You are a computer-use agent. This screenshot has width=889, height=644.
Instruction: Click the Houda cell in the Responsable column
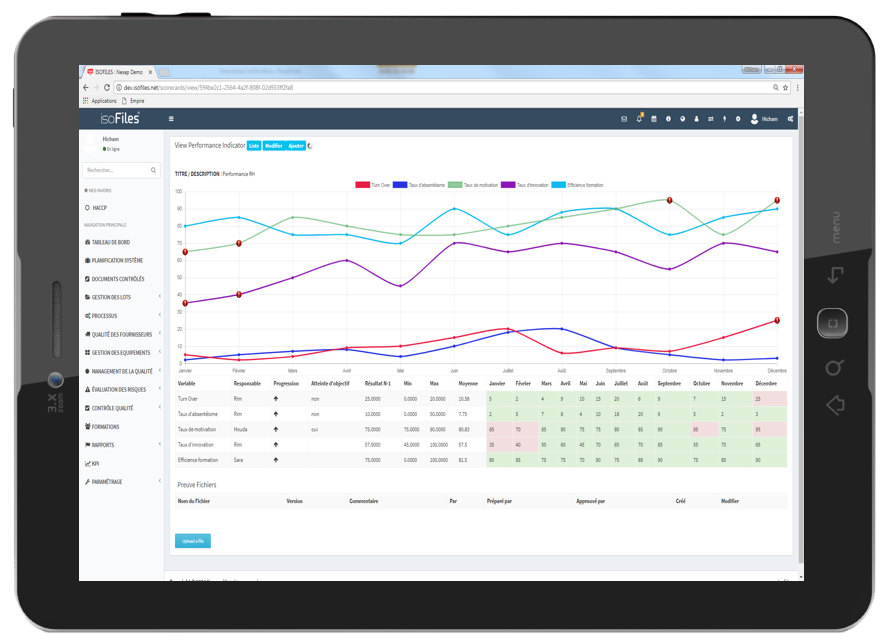point(240,429)
